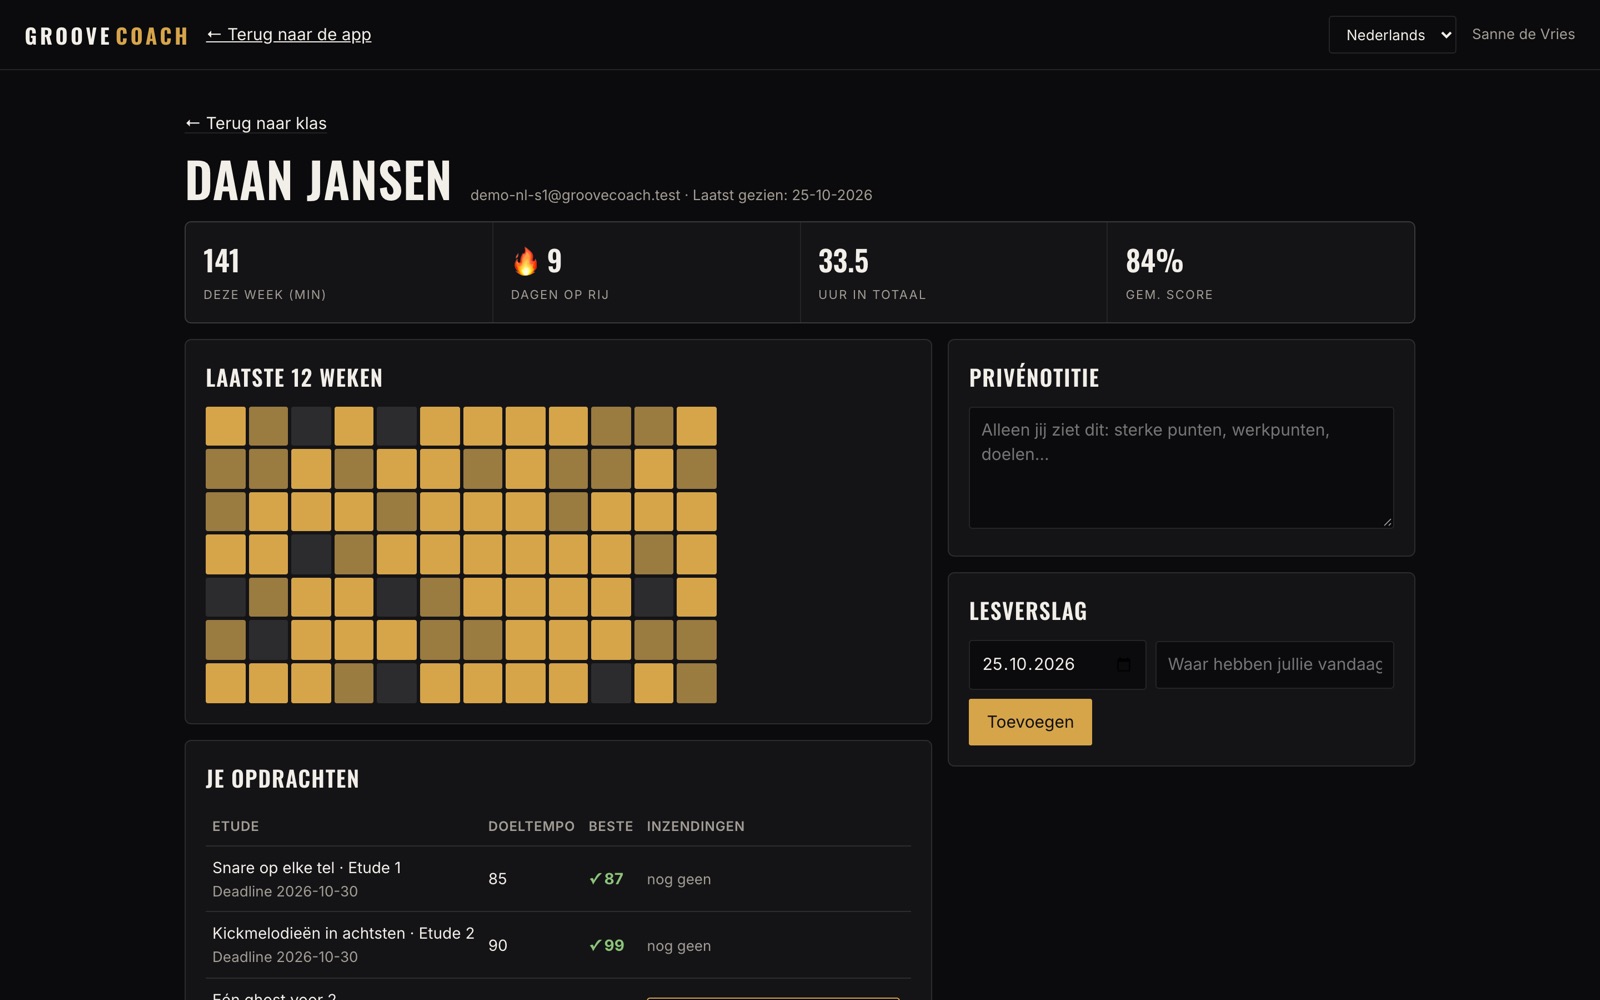Screen dimensions: 1600x1000
Task: Click the Etude column header
Action: coord(235,826)
